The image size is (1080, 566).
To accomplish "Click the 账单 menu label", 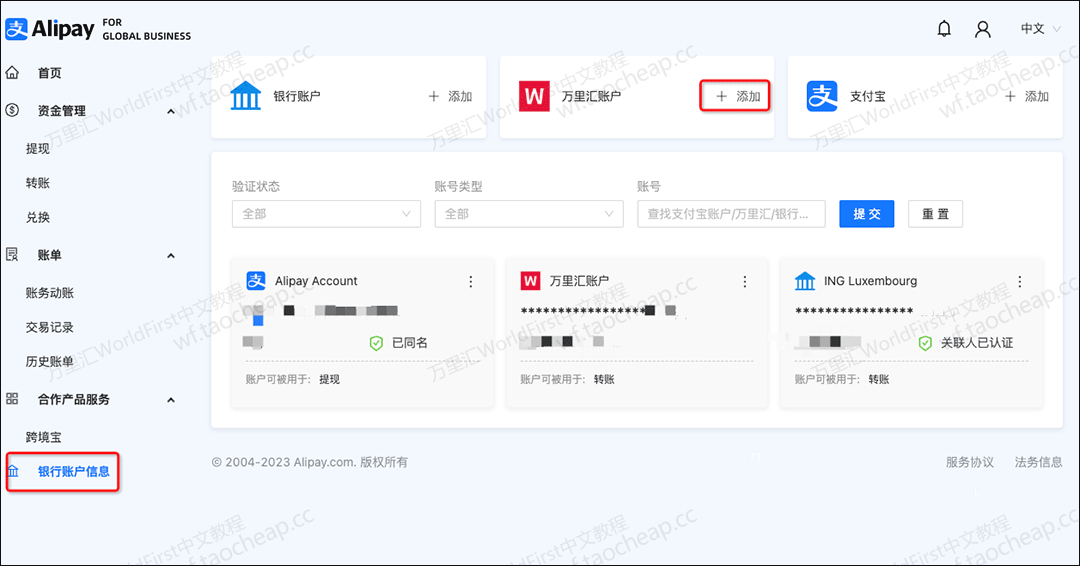I will [x=50, y=255].
